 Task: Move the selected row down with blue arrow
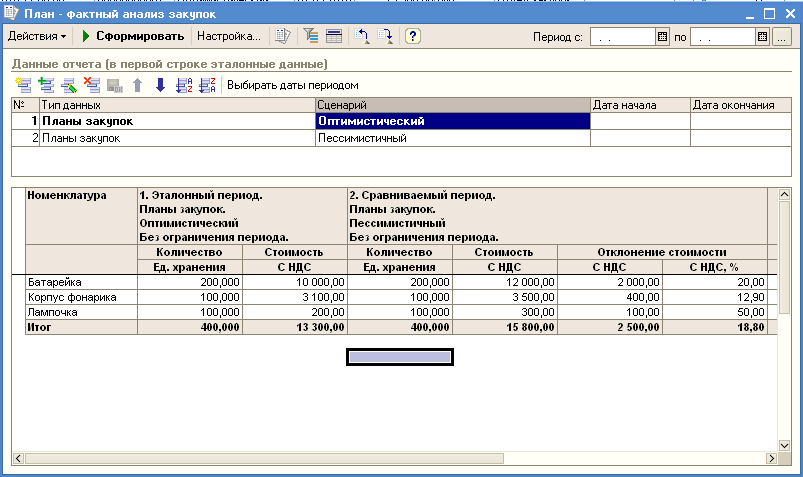point(160,85)
